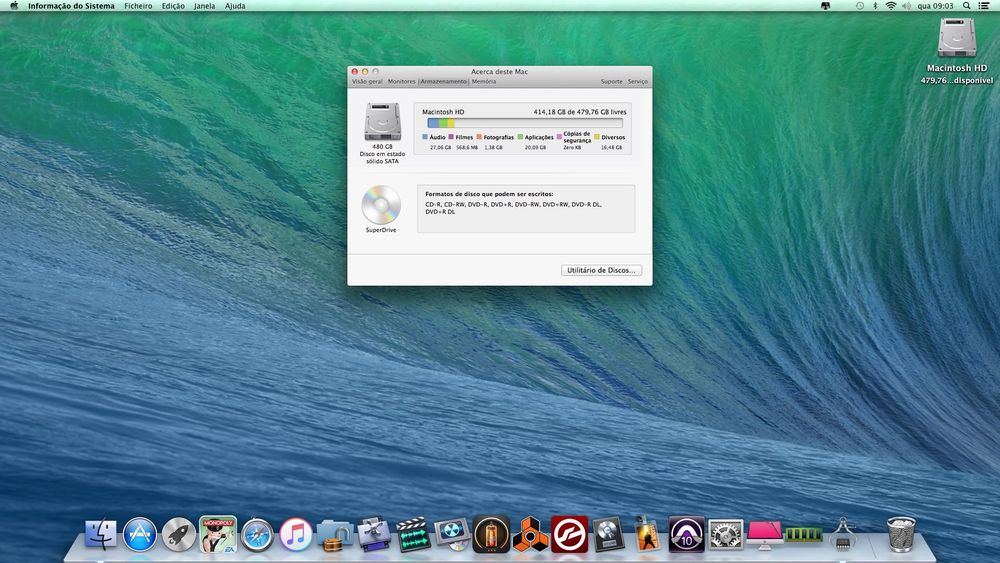
Task: Launch iTunes music note icon
Action: pyautogui.click(x=296, y=534)
